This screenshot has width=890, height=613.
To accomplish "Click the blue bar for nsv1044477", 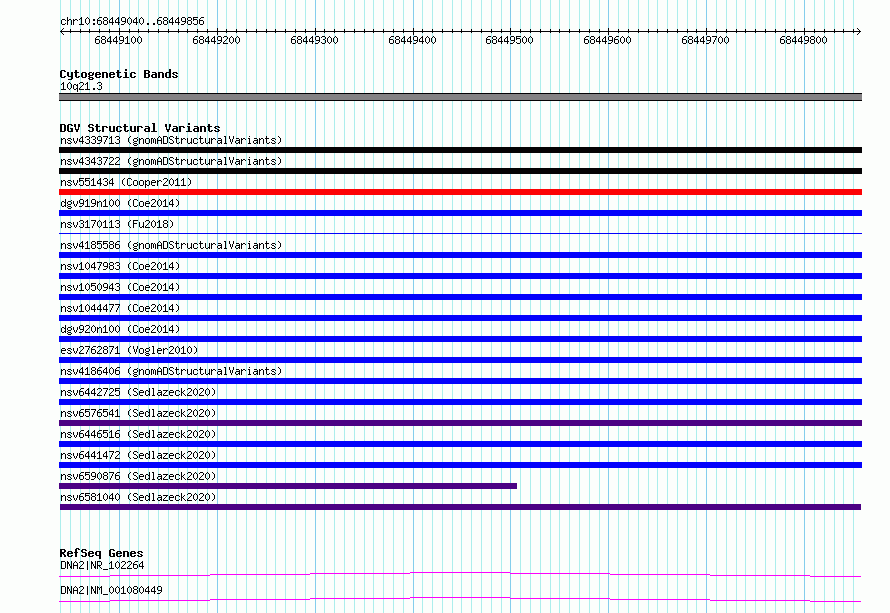I will pyautogui.click(x=460, y=318).
